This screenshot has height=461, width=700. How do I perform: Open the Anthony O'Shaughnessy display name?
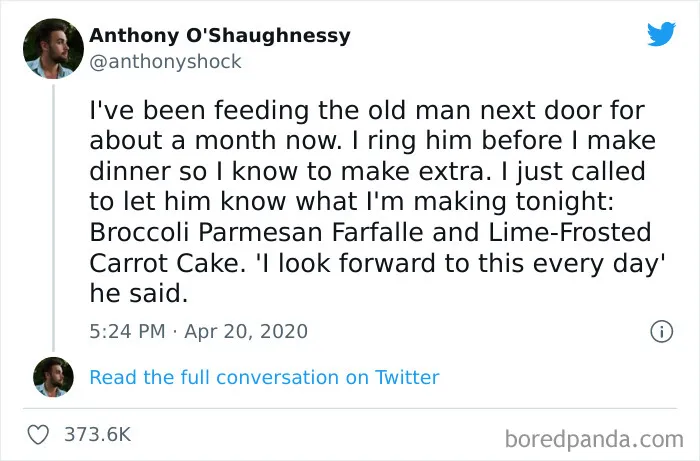pos(220,36)
